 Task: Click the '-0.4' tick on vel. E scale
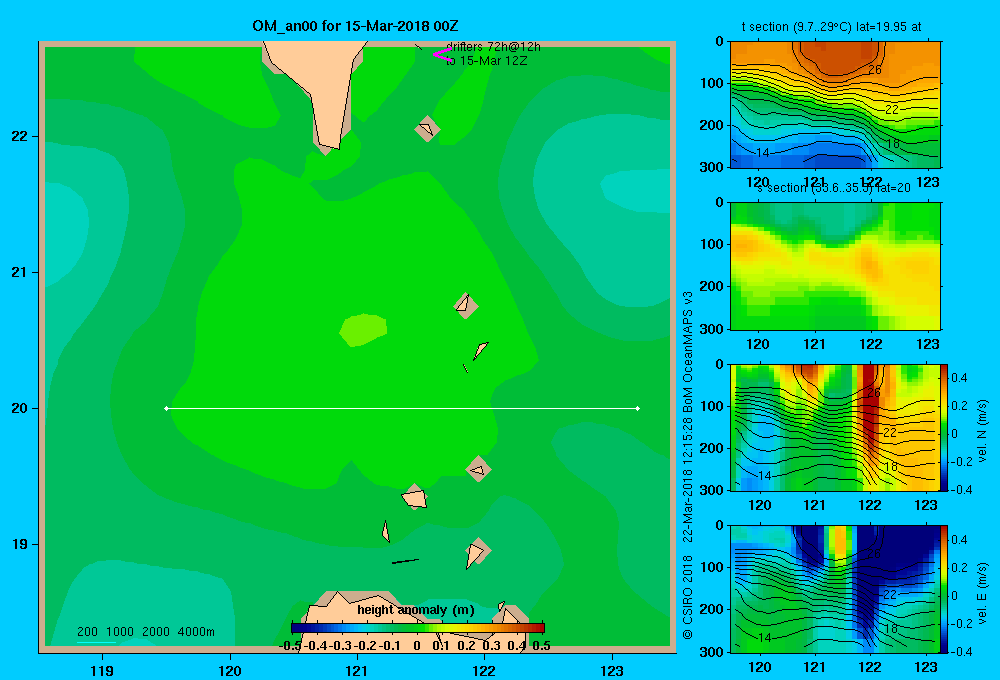point(961,651)
